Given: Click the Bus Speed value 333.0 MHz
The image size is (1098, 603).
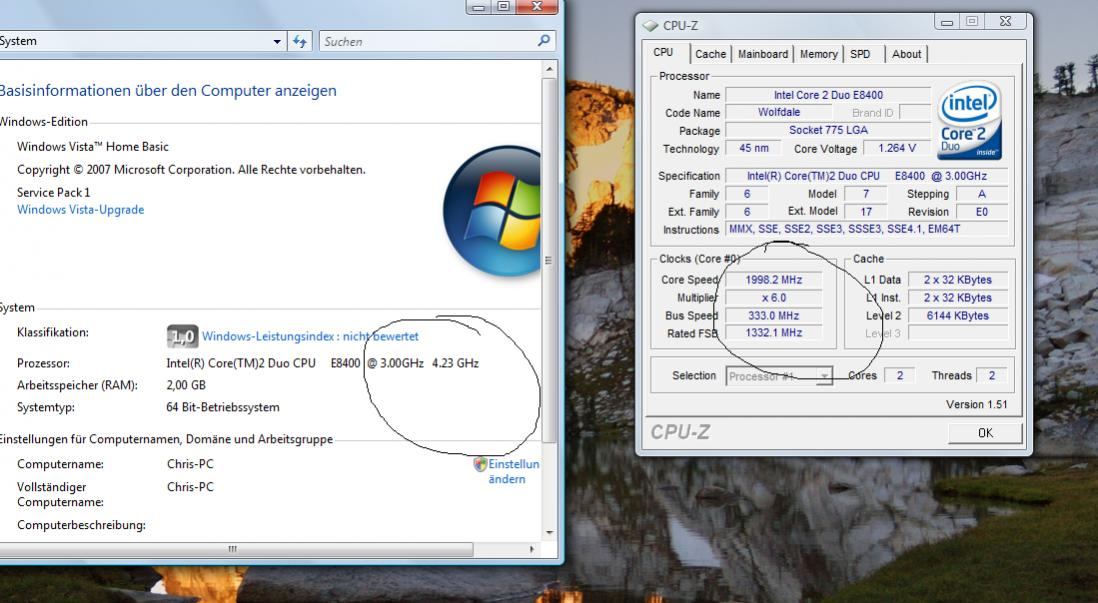Looking at the screenshot, I should coord(773,316).
